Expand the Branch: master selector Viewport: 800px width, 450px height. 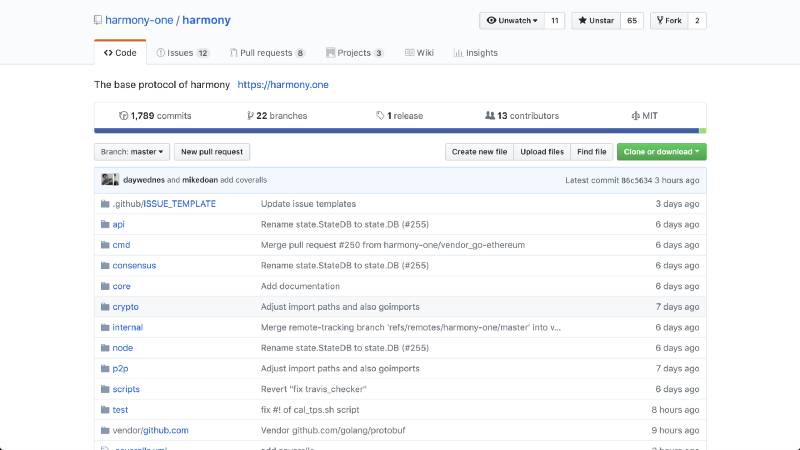[x=131, y=152]
